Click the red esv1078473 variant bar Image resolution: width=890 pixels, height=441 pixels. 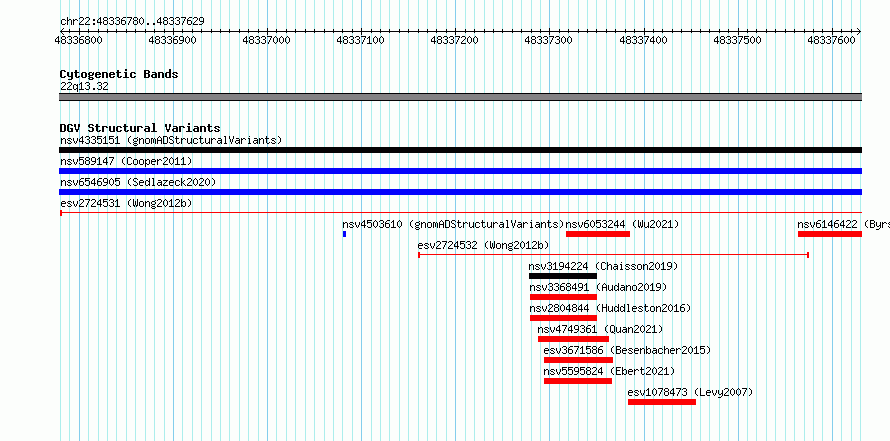pyautogui.click(x=662, y=402)
